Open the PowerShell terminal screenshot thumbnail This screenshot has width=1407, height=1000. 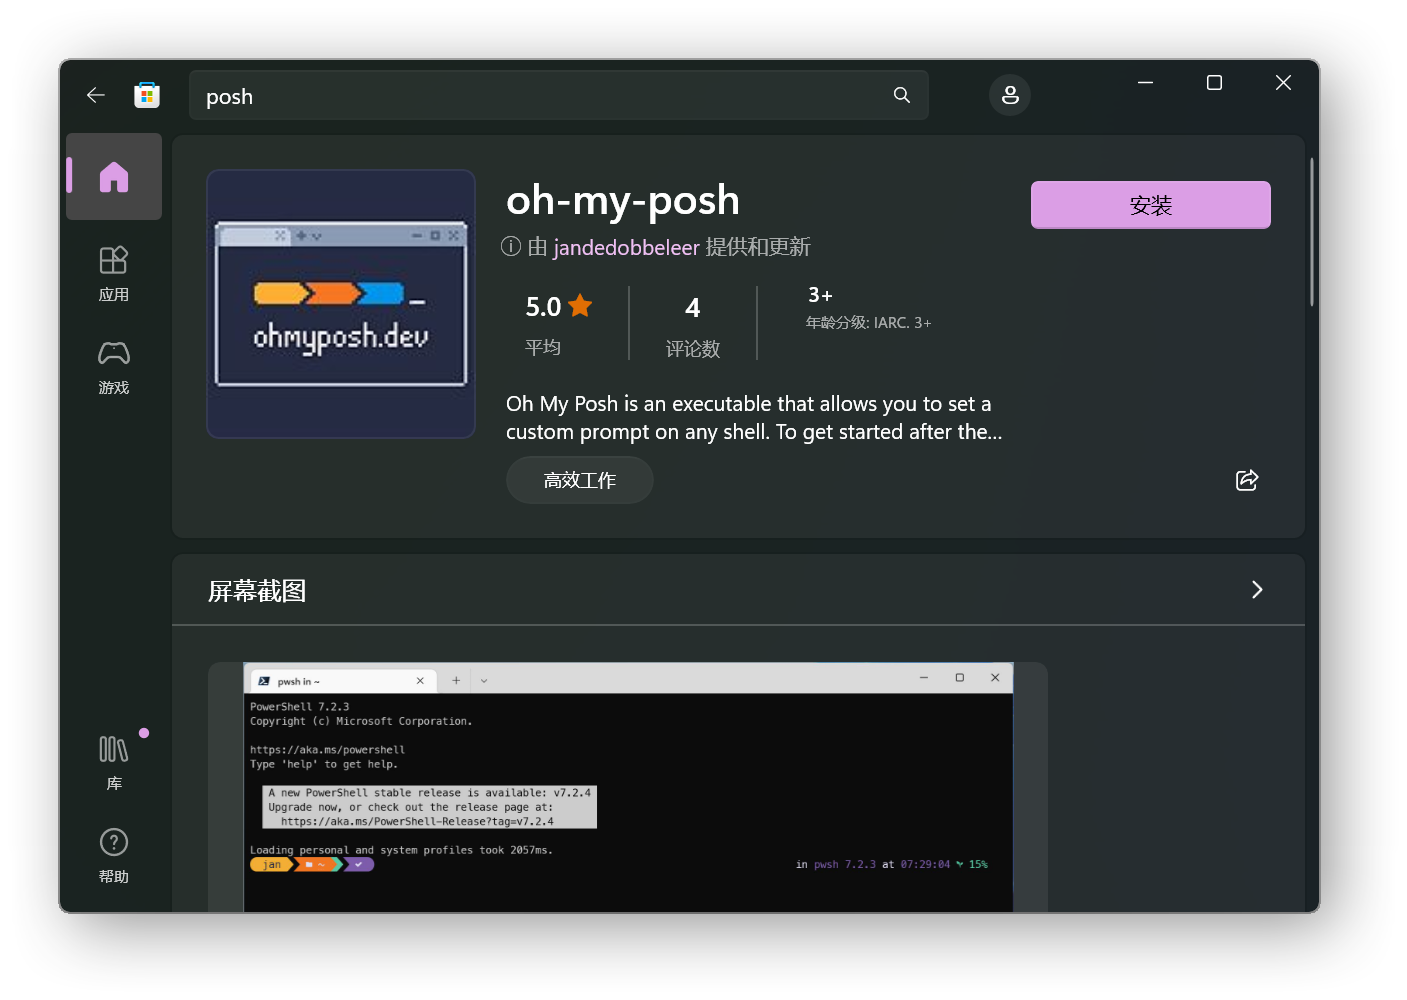click(628, 787)
